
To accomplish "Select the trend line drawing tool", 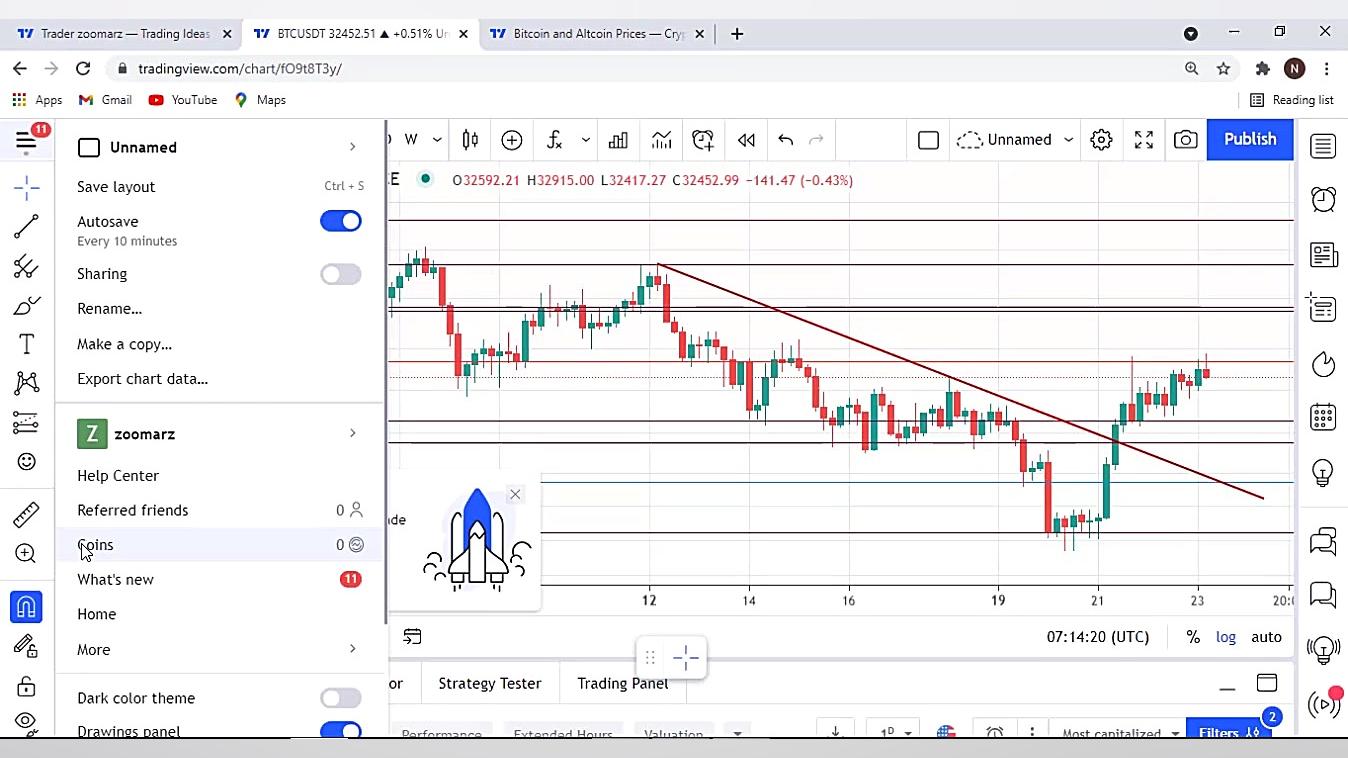I will pos(26,227).
